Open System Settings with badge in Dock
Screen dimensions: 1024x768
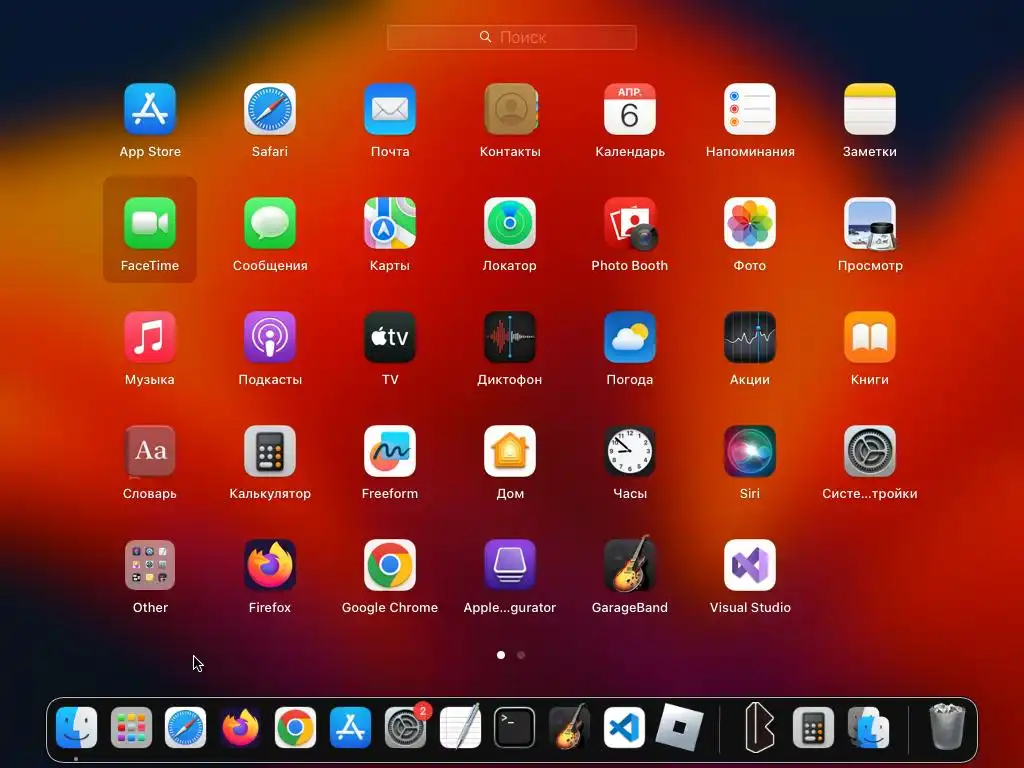coord(405,728)
